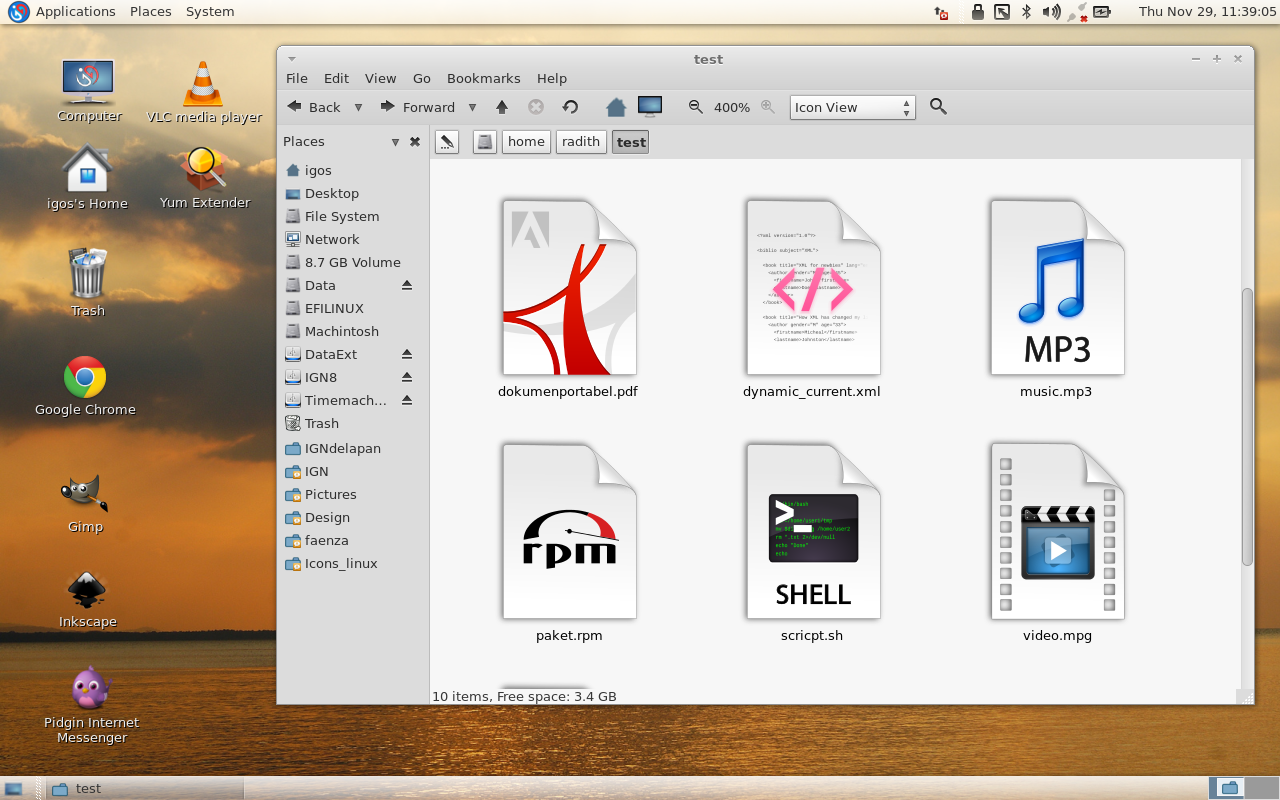Image resolution: width=1280 pixels, height=800 pixels.
Task: Open the View menu
Action: click(x=380, y=78)
